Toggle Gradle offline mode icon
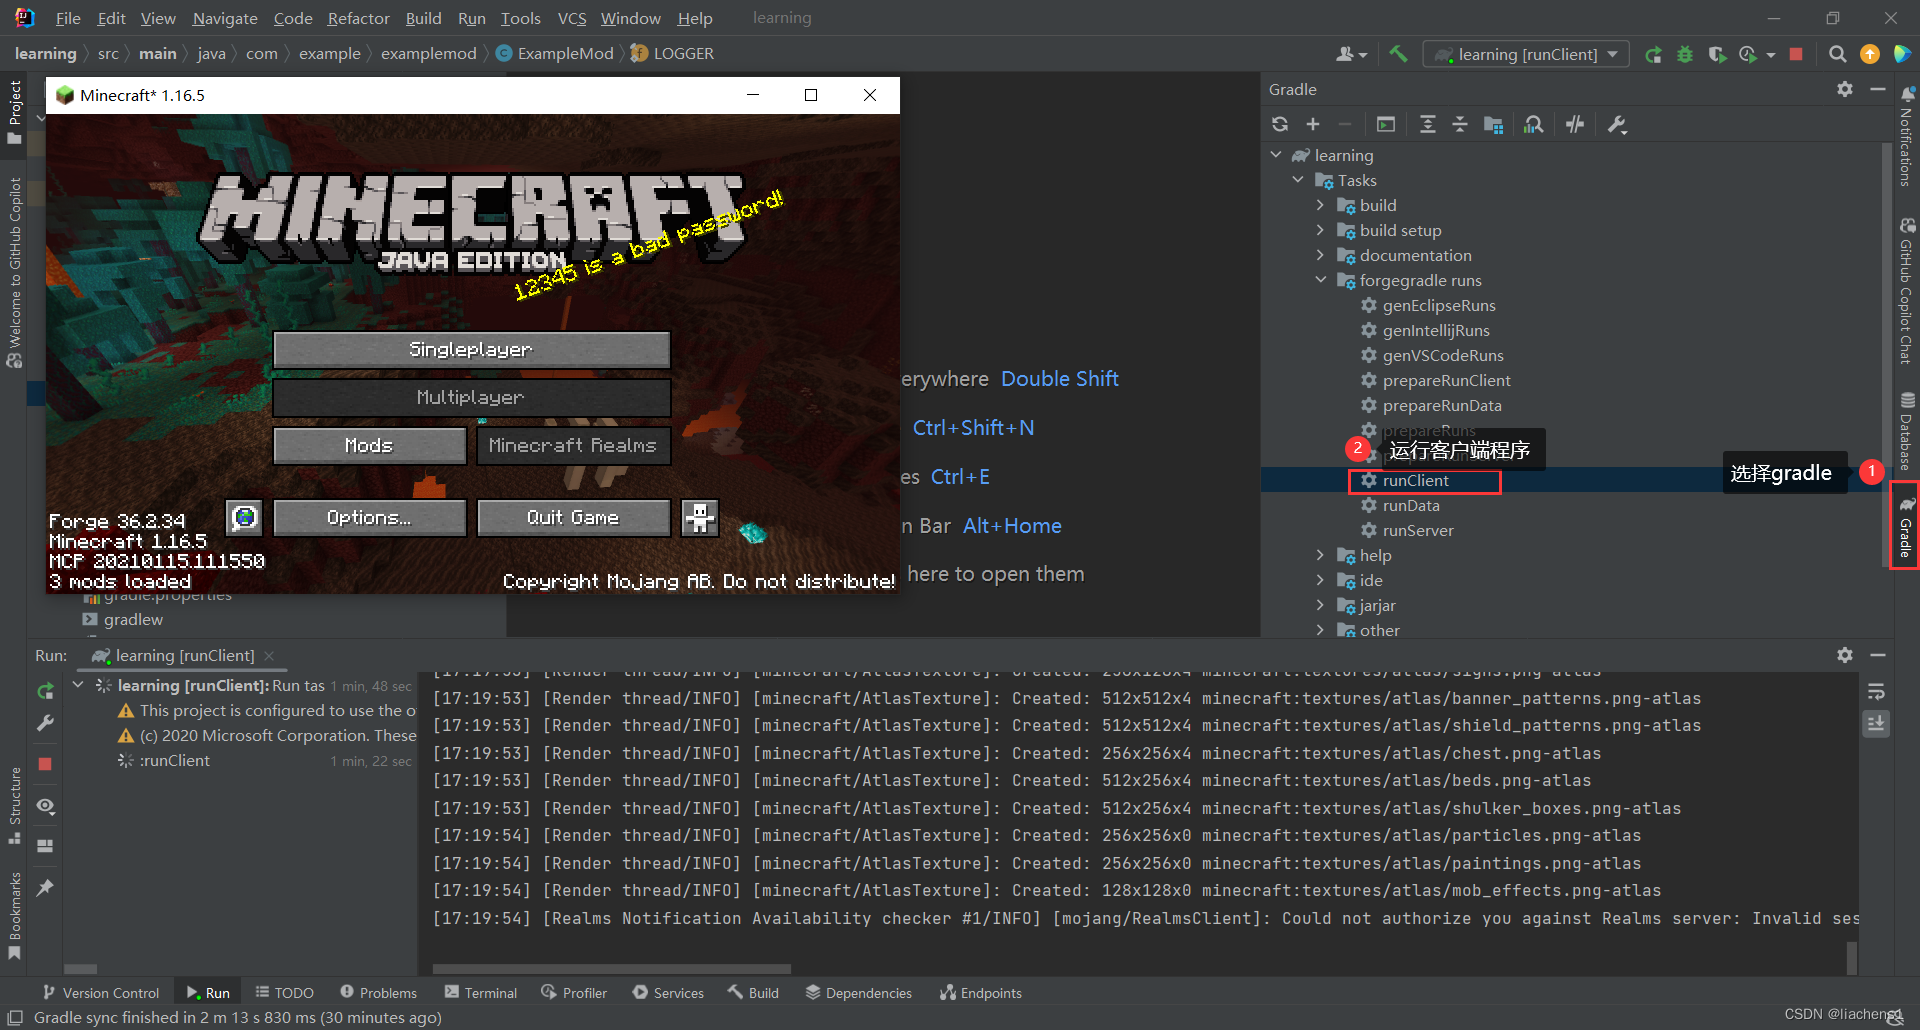 tap(1575, 124)
